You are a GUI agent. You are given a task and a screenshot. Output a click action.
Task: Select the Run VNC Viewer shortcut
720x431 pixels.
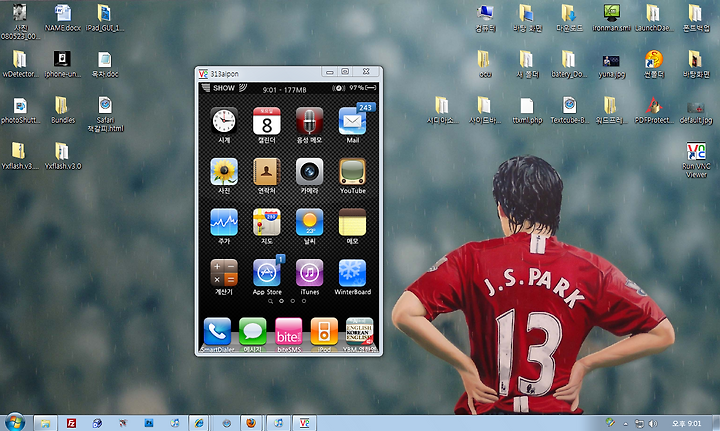click(696, 160)
